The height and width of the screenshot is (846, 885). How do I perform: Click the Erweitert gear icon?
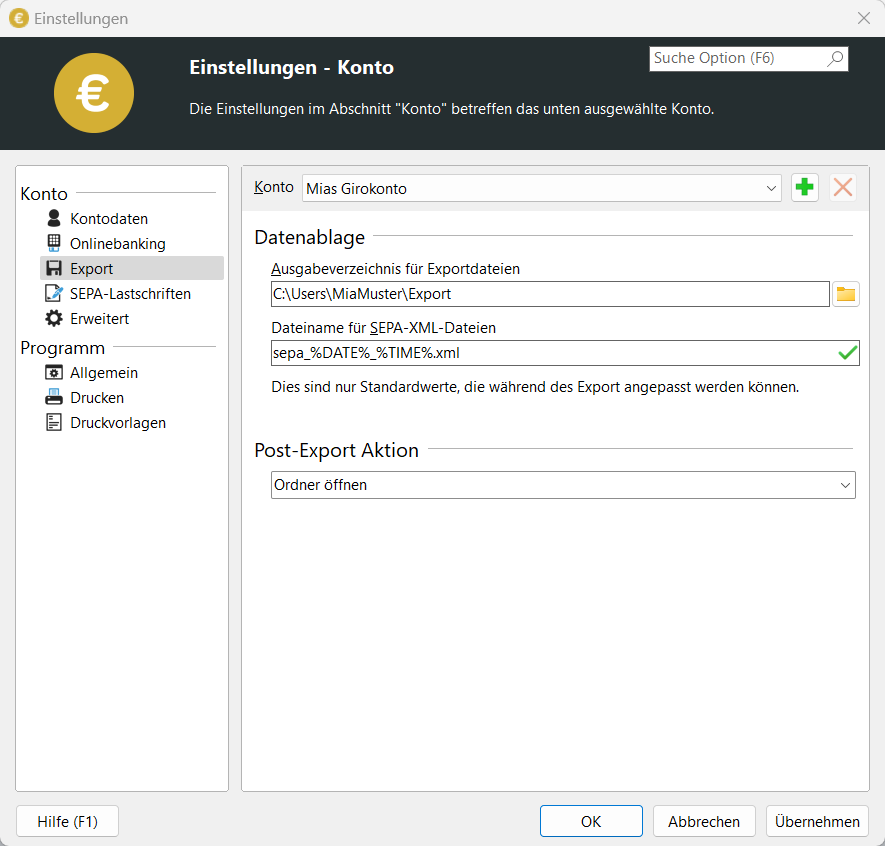tap(54, 318)
